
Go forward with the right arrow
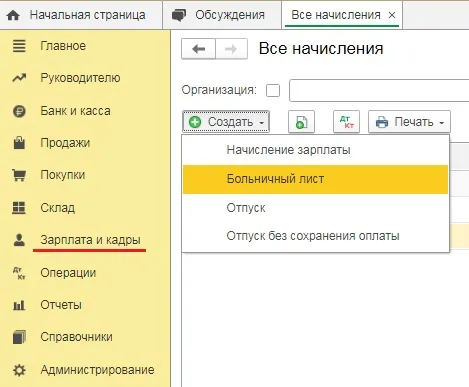(231, 49)
